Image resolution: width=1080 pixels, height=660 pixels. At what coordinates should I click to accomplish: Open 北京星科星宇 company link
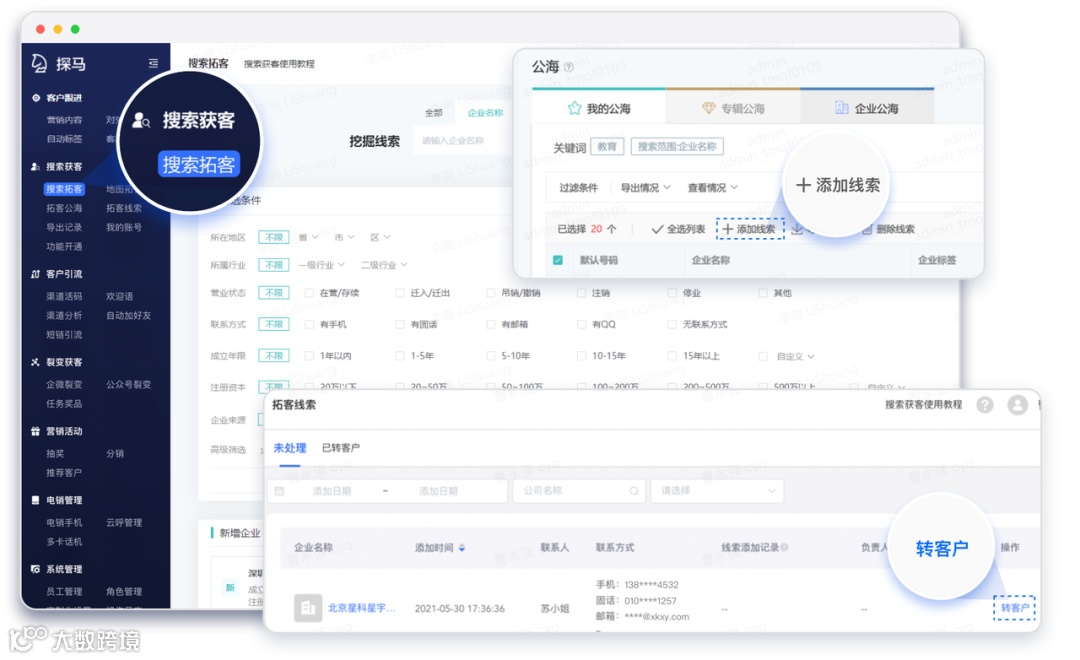click(x=362, y=608)
